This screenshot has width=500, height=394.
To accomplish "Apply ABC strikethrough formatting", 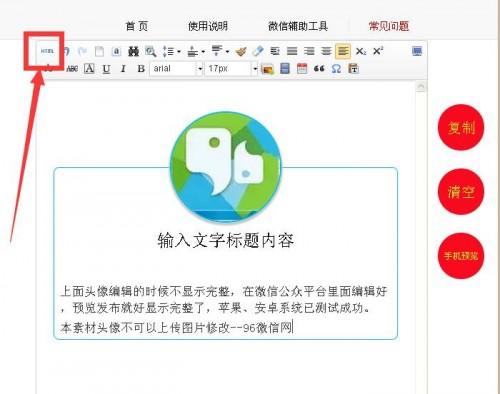I will coord(72,69).
